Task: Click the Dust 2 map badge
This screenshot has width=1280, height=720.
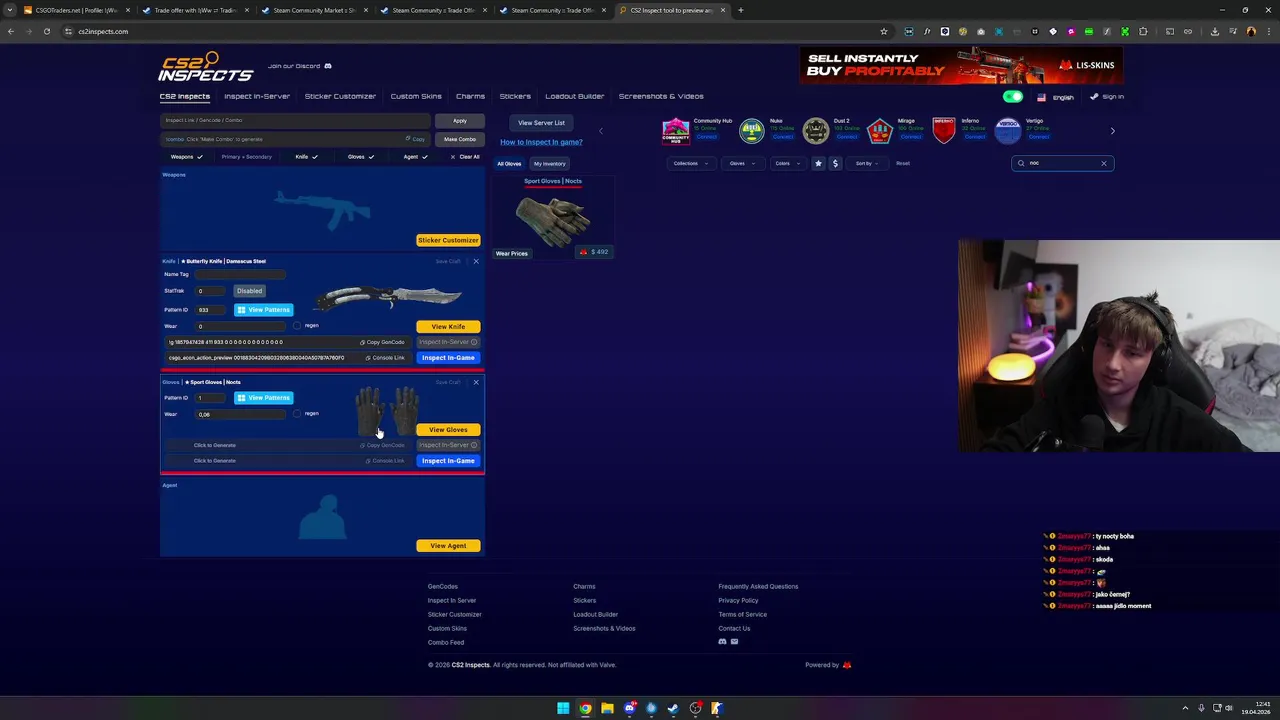Action: coord(816,130)
